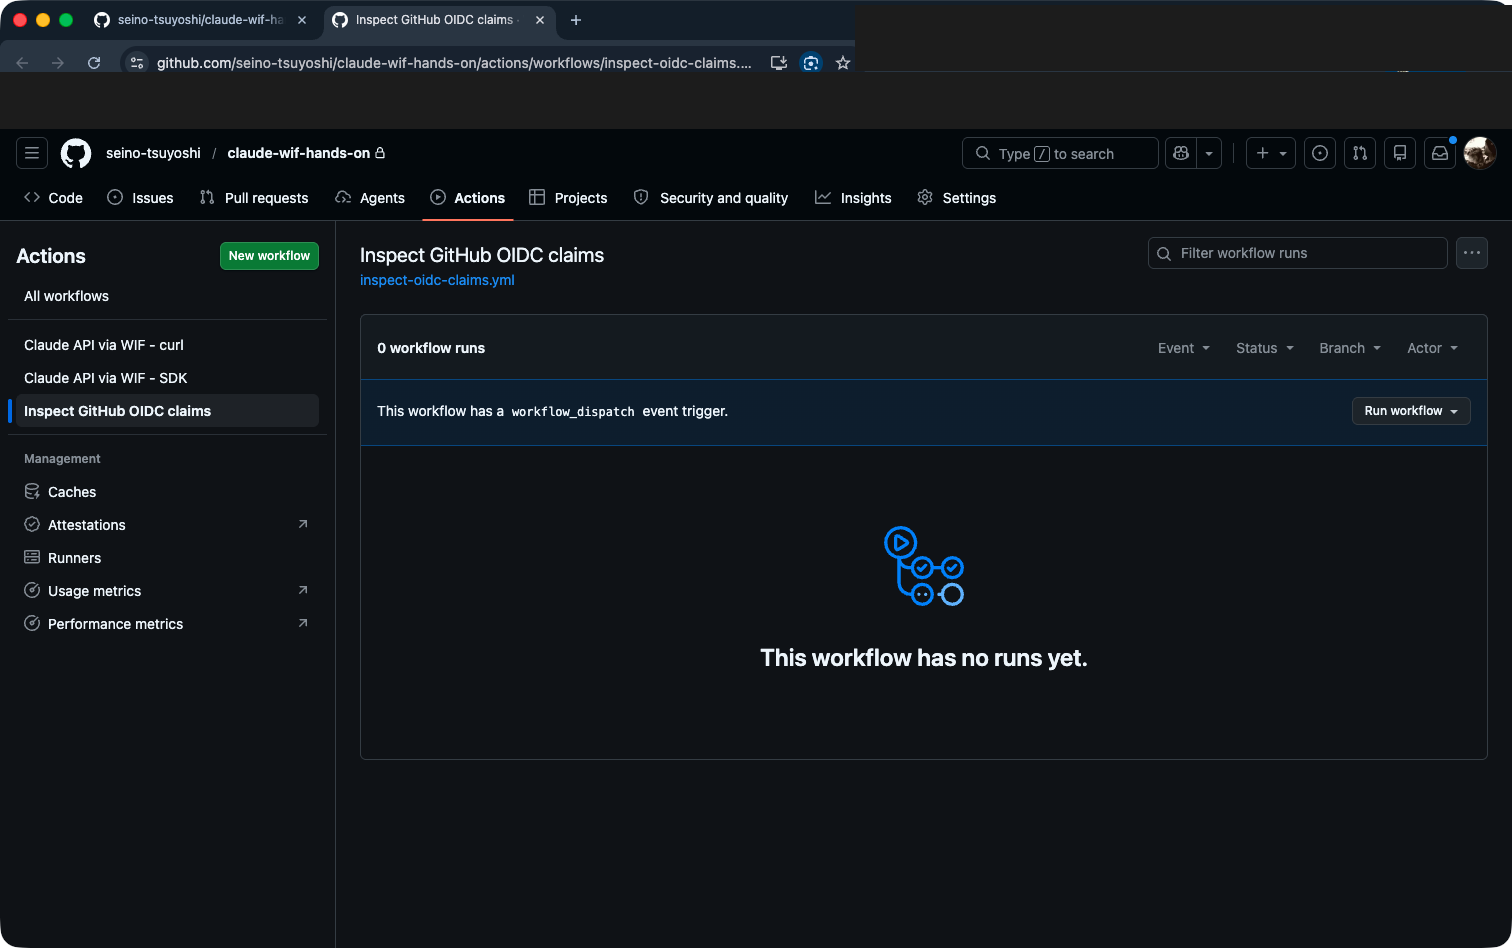Expand the Status filter dropdown
Viewport: 1512px width, 948px height.
click(x=1265, y=348)
